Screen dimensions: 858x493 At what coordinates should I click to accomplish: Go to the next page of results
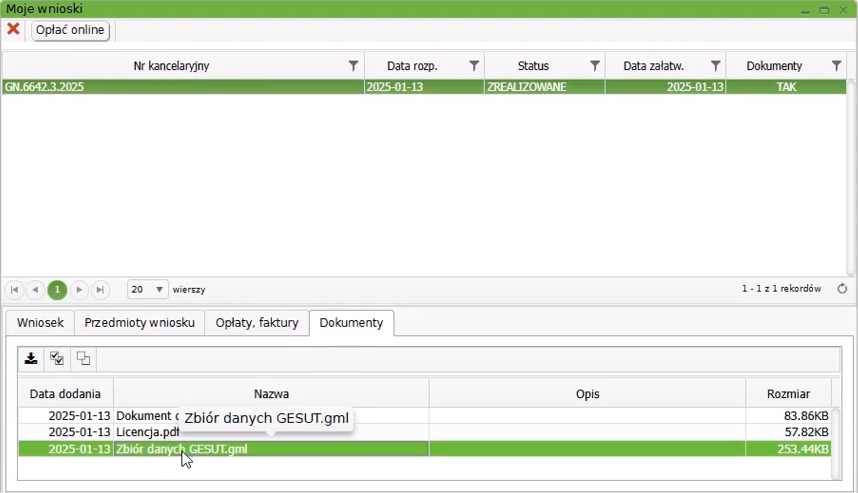79,290
